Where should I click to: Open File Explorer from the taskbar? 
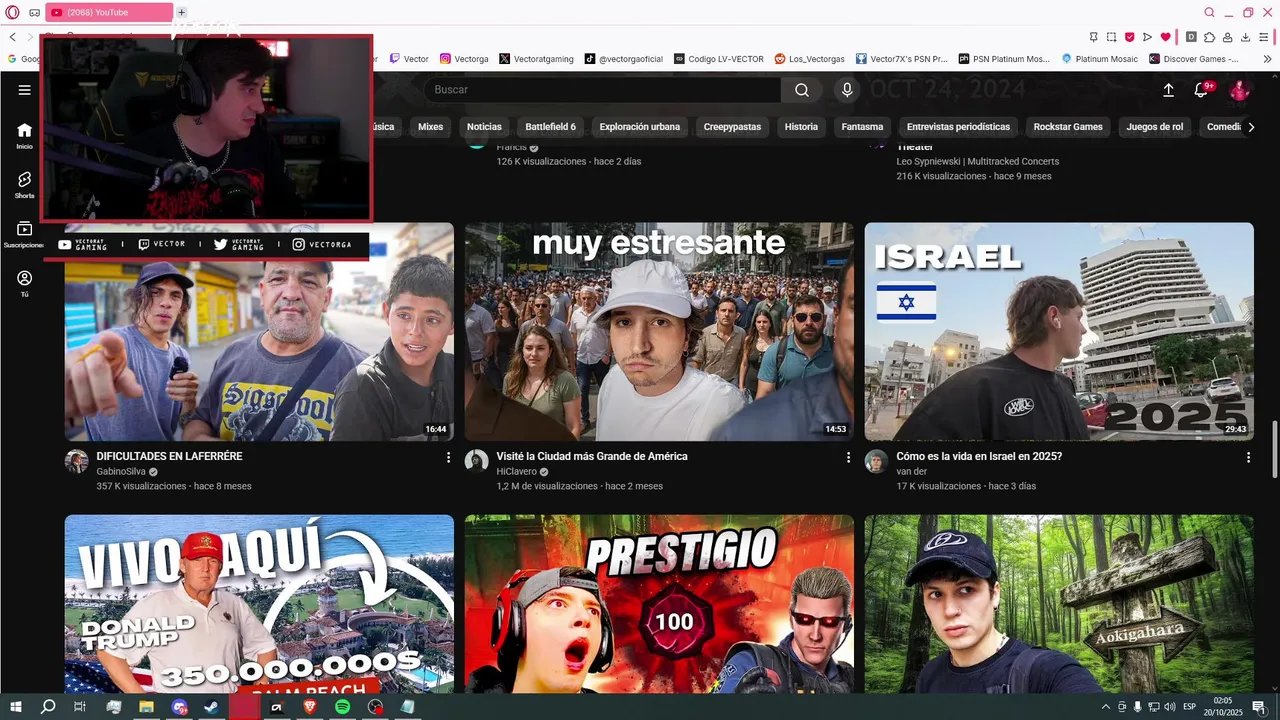pyautogui.click(x=146, y=707)
